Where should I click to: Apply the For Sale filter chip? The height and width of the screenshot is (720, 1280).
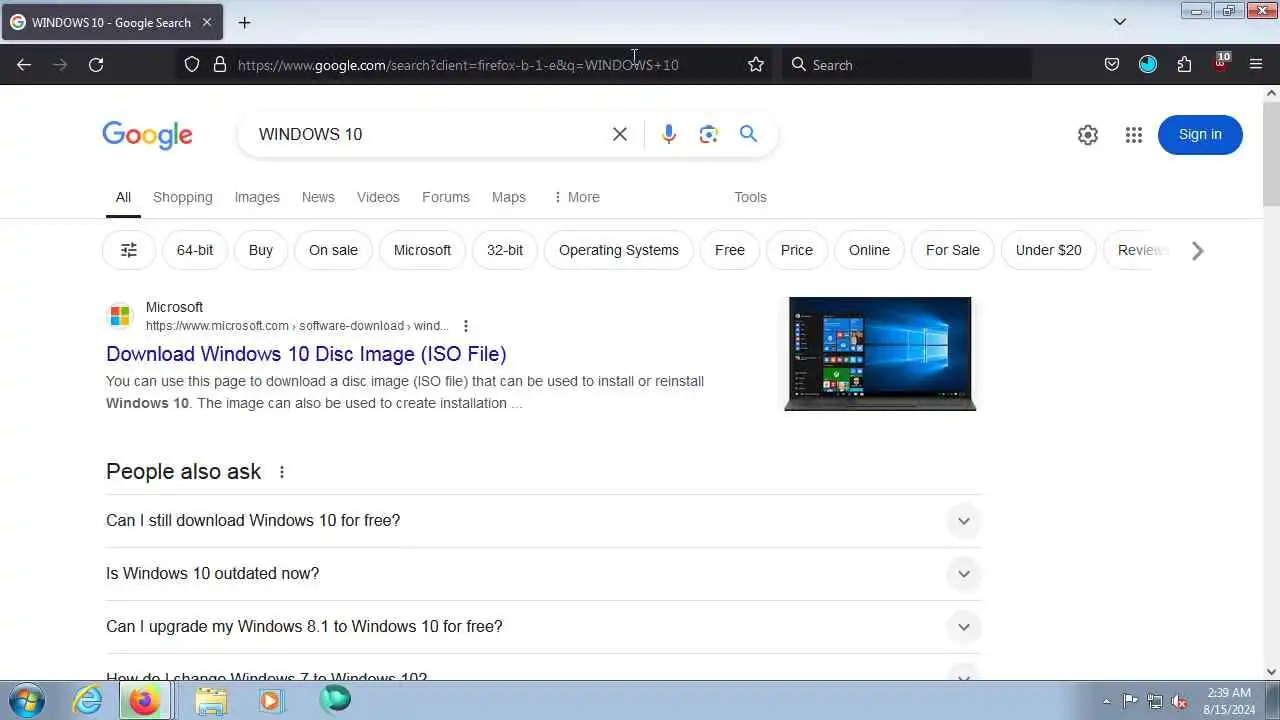953,250
